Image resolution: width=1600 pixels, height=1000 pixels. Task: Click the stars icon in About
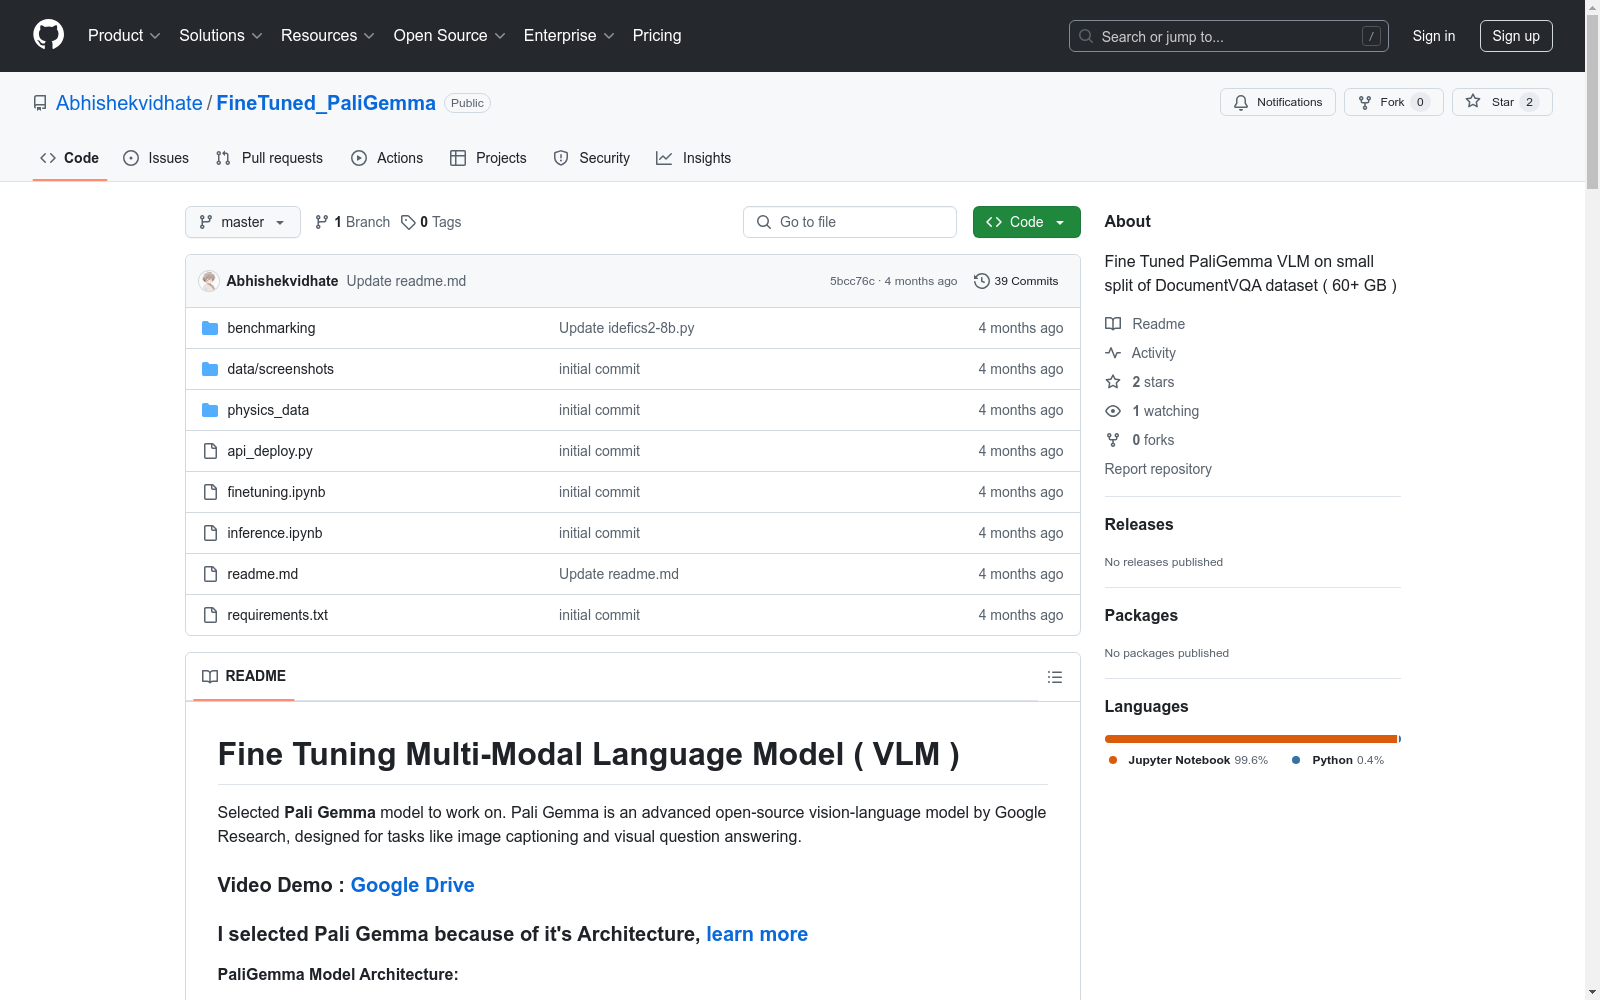coord(1113,382)
